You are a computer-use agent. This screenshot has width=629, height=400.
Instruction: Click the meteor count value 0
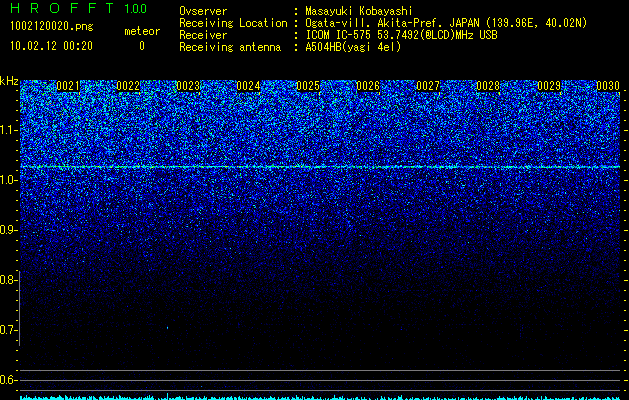click(x=142, y=46)
